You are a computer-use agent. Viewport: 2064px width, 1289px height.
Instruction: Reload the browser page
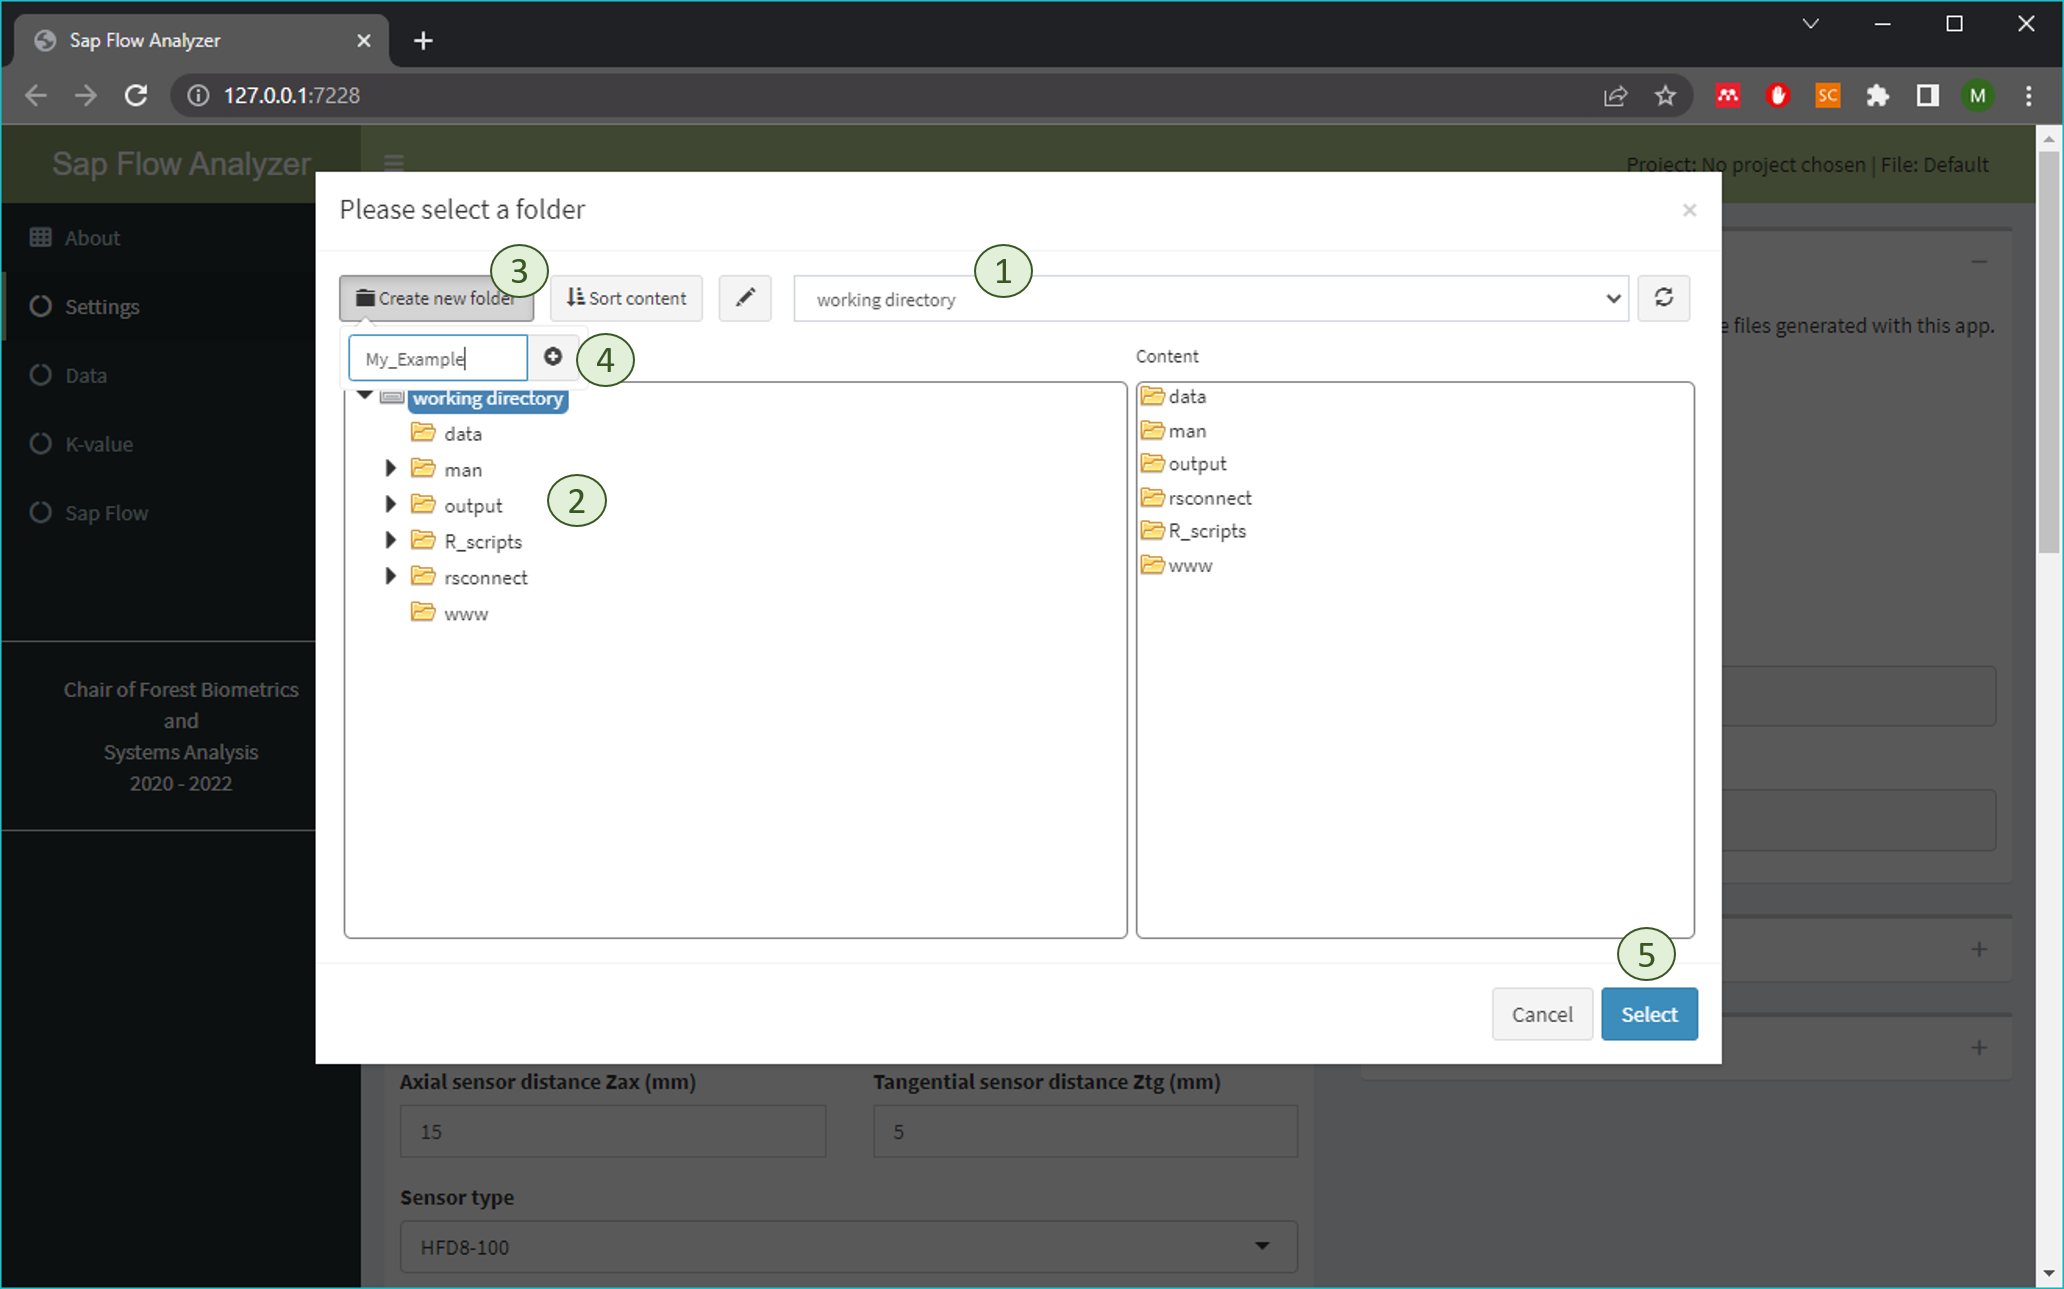pos(136,95)
